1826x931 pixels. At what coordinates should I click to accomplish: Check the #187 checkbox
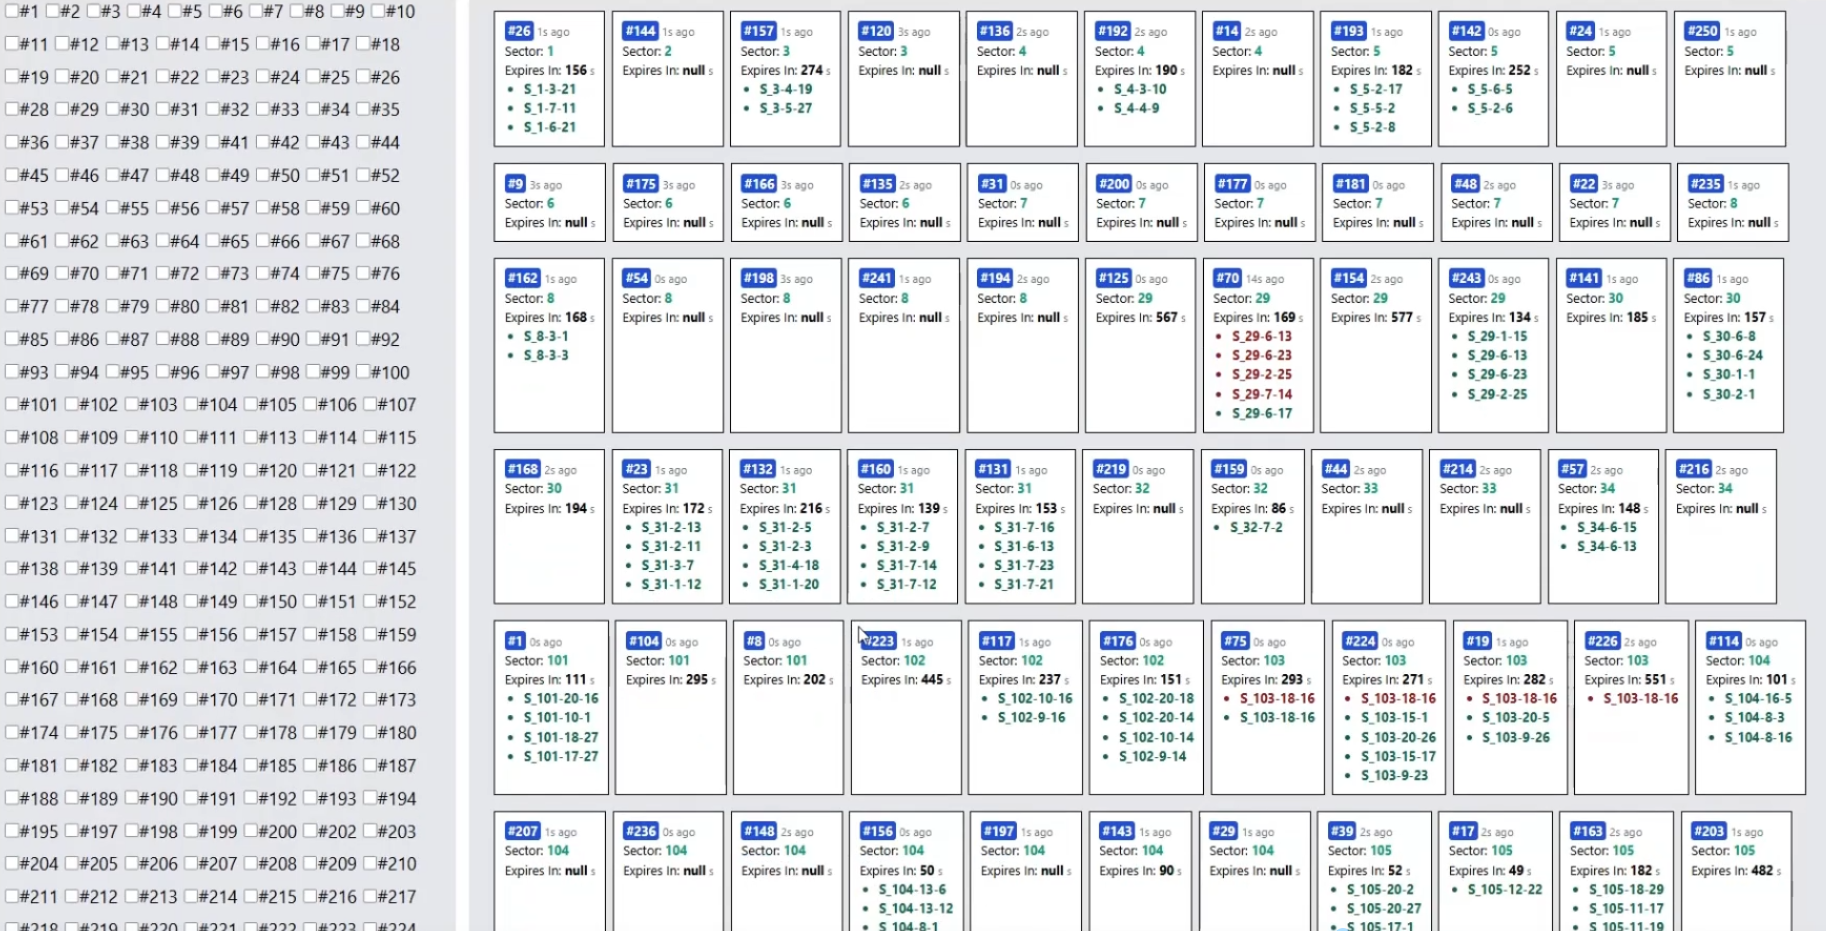(370, 765)
